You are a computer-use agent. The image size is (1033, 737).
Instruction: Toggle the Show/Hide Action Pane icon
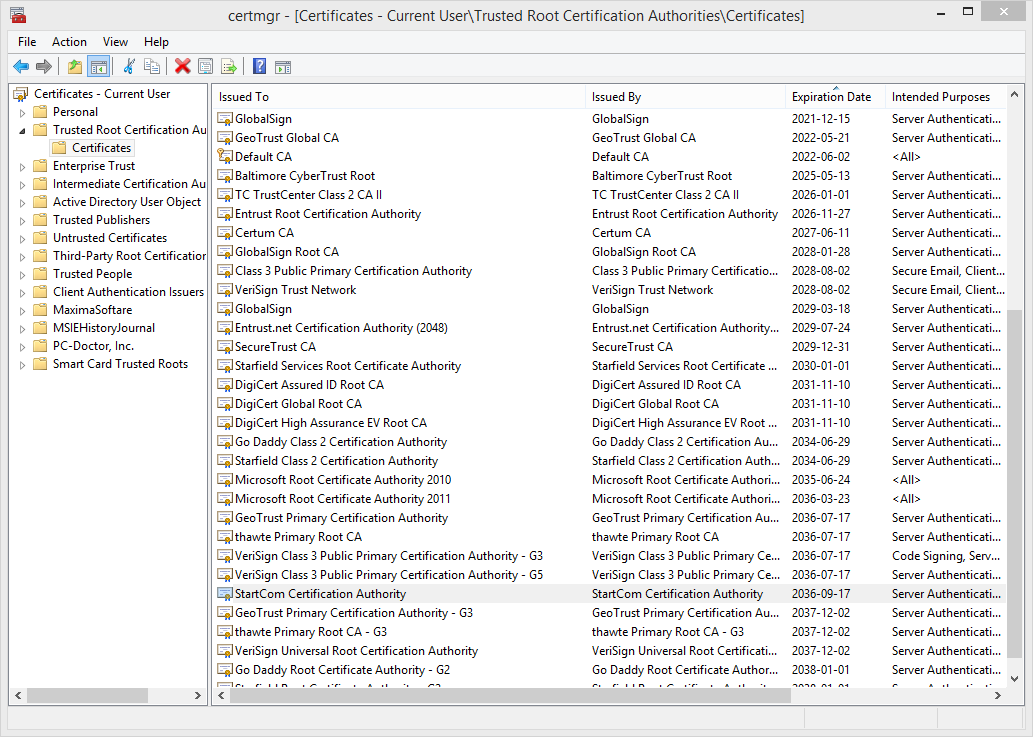(283, 67)
